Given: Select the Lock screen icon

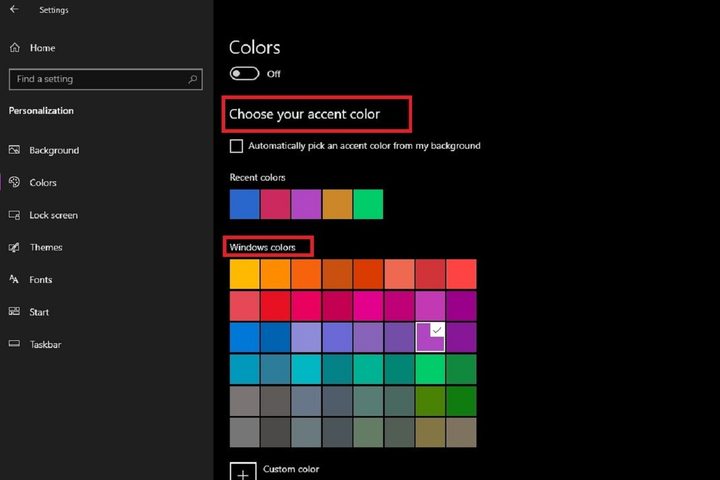Looking at the screenshot, I should click(x=14, y=215).
